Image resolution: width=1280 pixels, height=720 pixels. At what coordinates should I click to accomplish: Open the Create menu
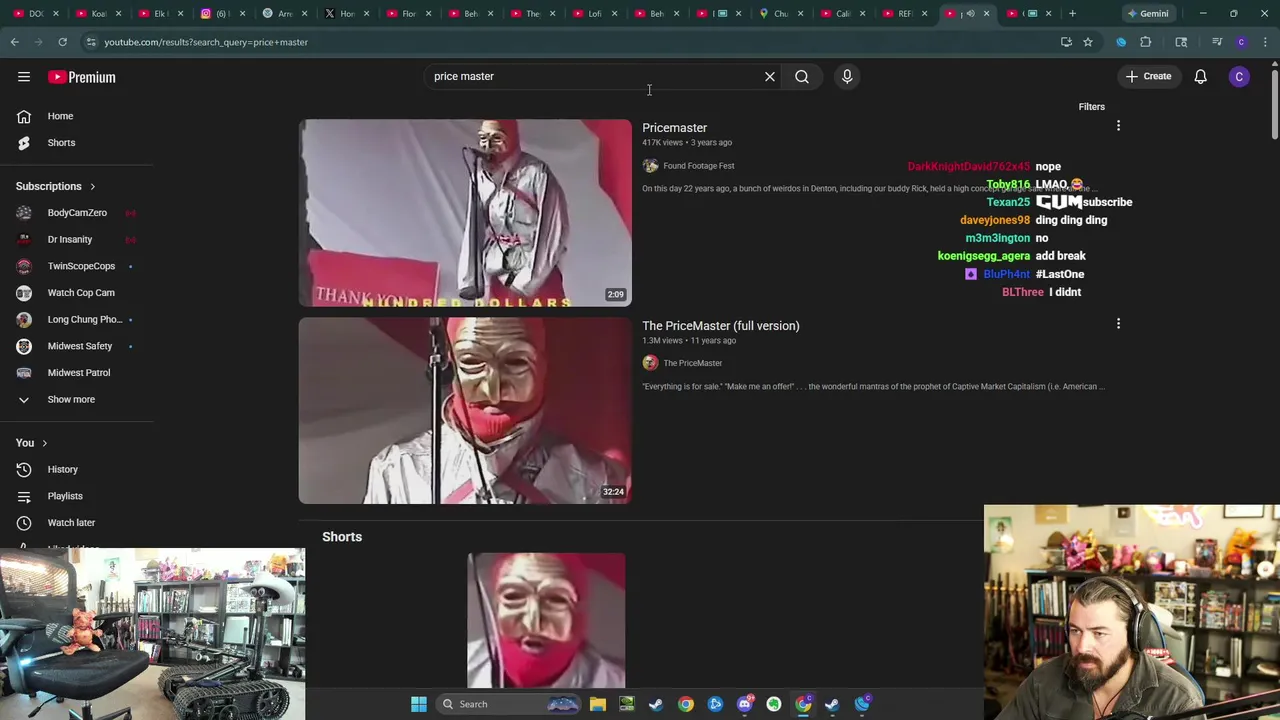click(1148, 76)
